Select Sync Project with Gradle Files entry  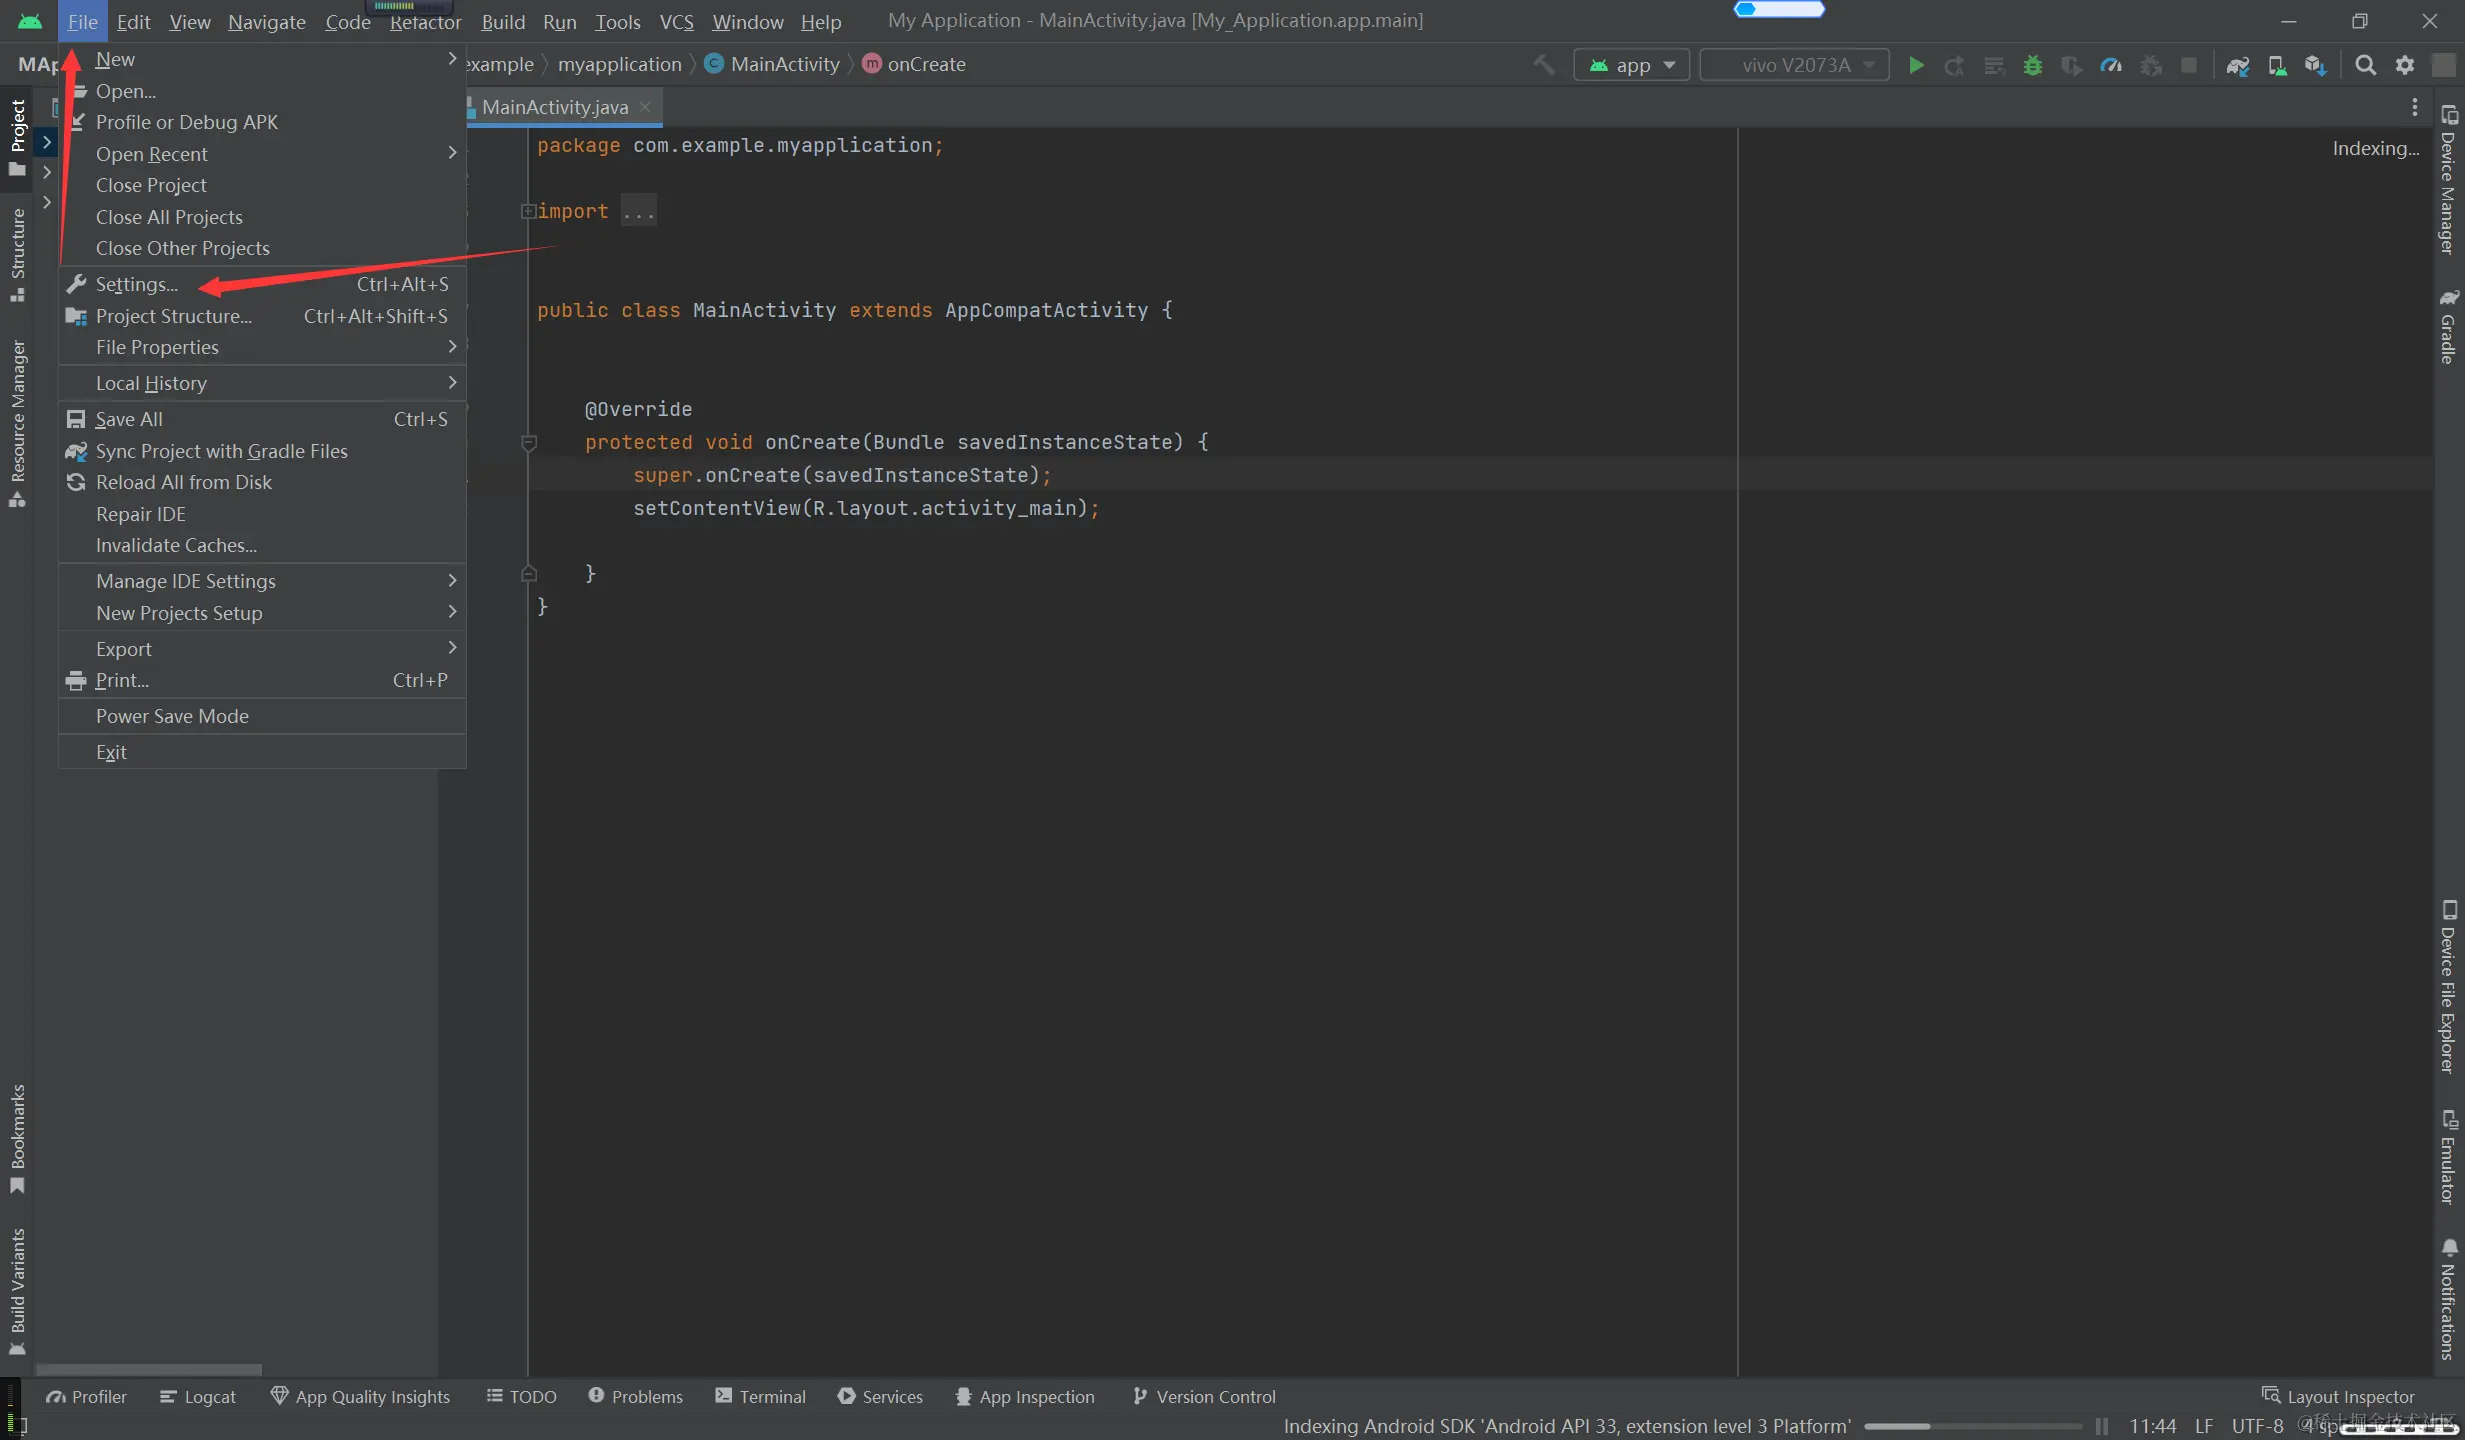coord(262,451)
